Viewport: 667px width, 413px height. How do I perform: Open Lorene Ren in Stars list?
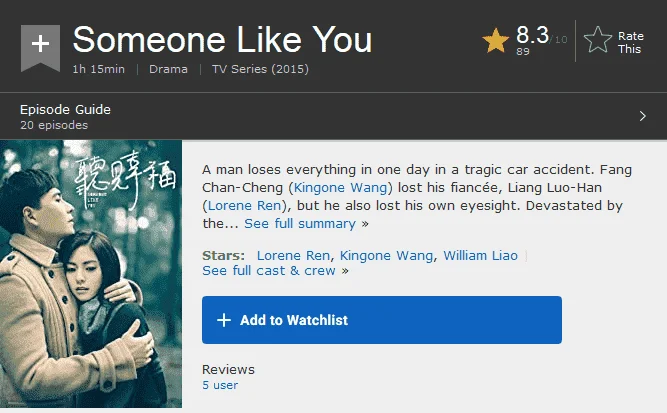pyautogui.click(x=293, y=256)
